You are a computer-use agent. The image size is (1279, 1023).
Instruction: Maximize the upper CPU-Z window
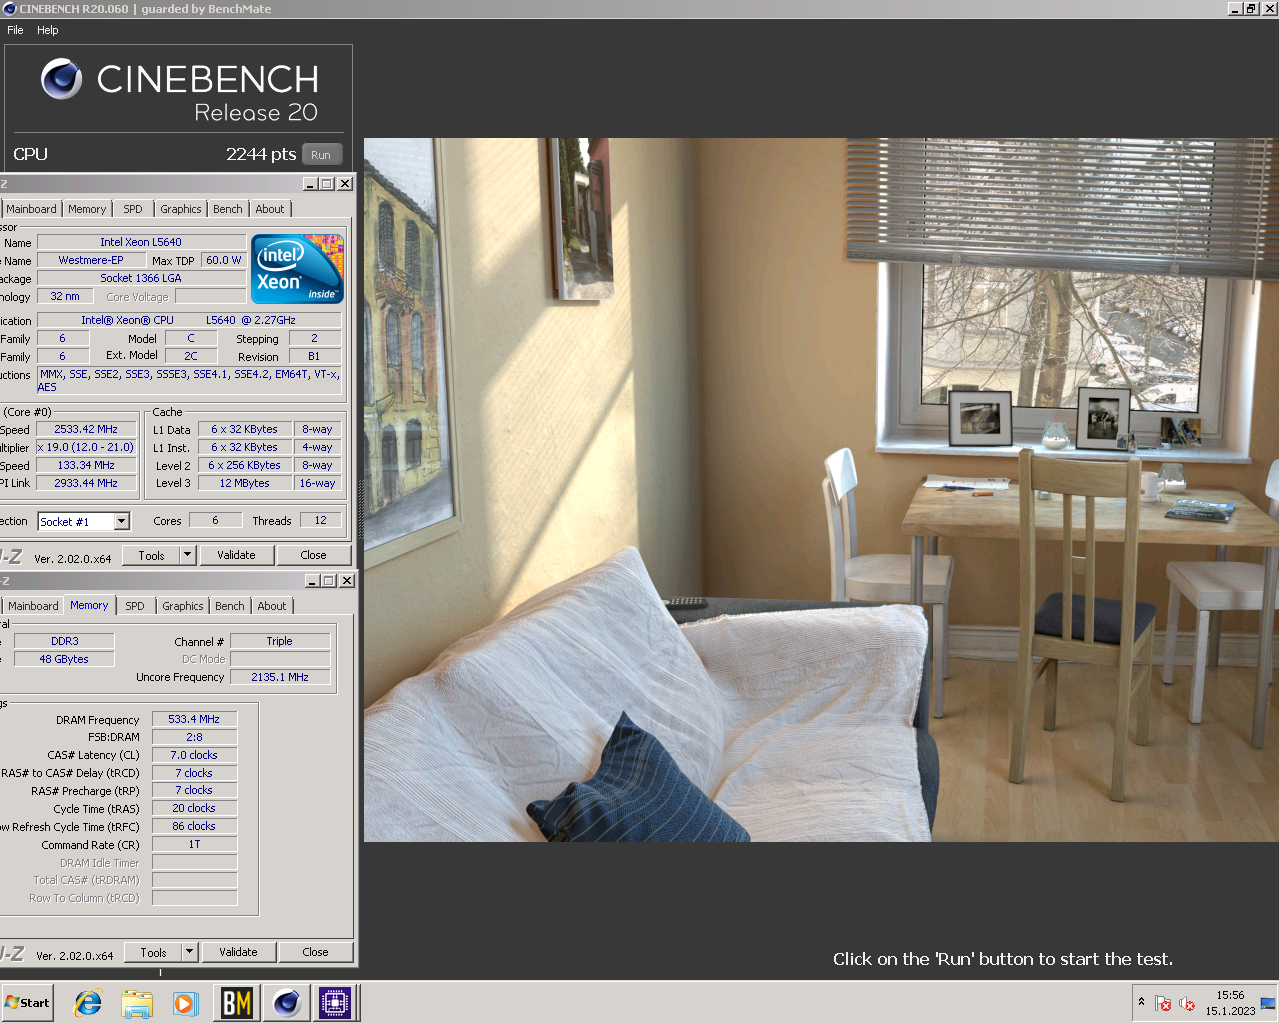coord(327,184)
